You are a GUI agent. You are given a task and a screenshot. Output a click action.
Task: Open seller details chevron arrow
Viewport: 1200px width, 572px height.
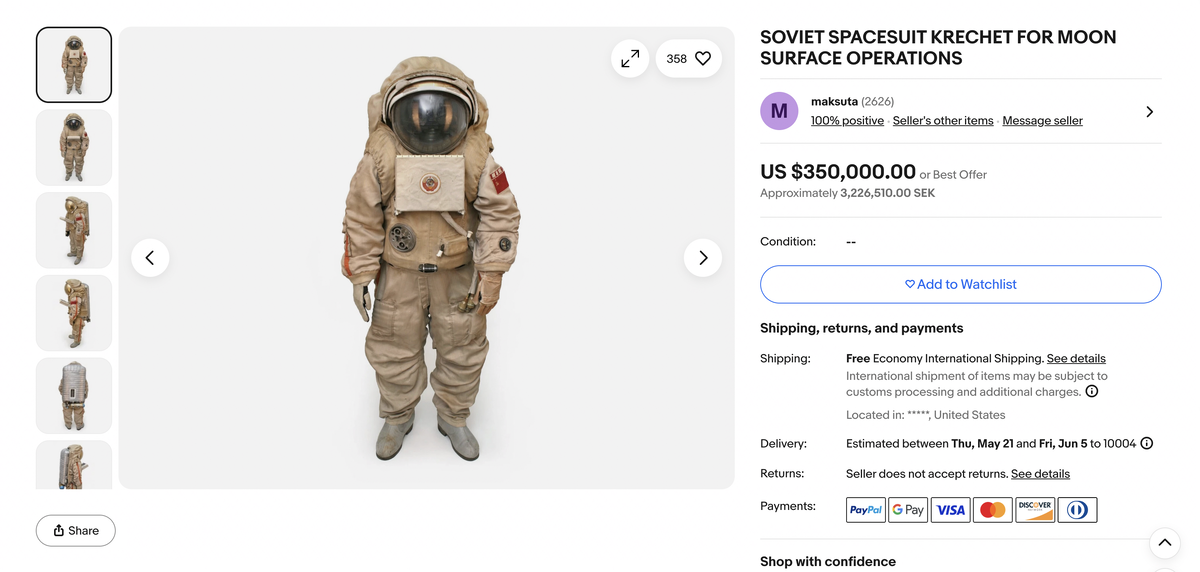pos(1149,112)
